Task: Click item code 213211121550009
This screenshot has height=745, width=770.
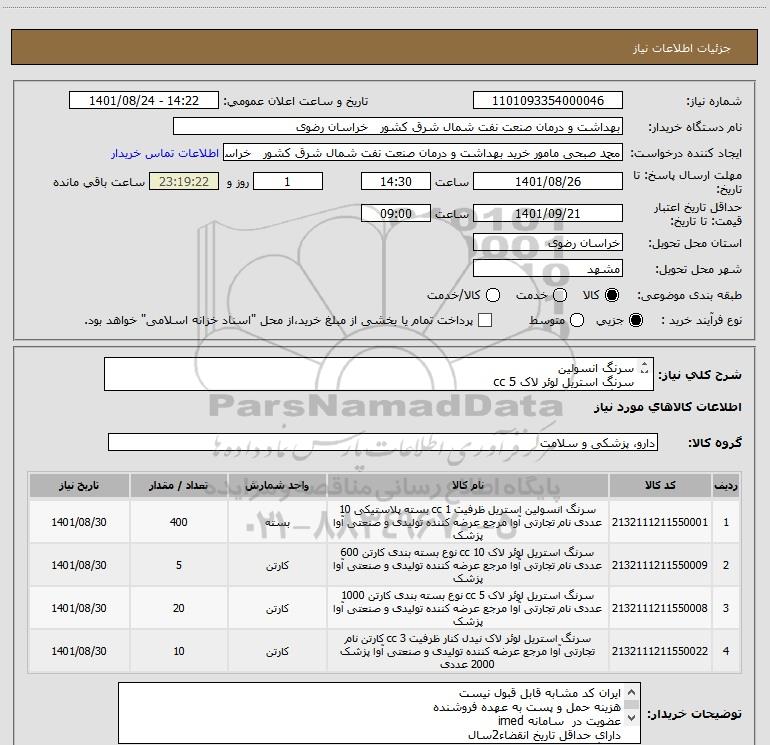Action: [660, 565]
